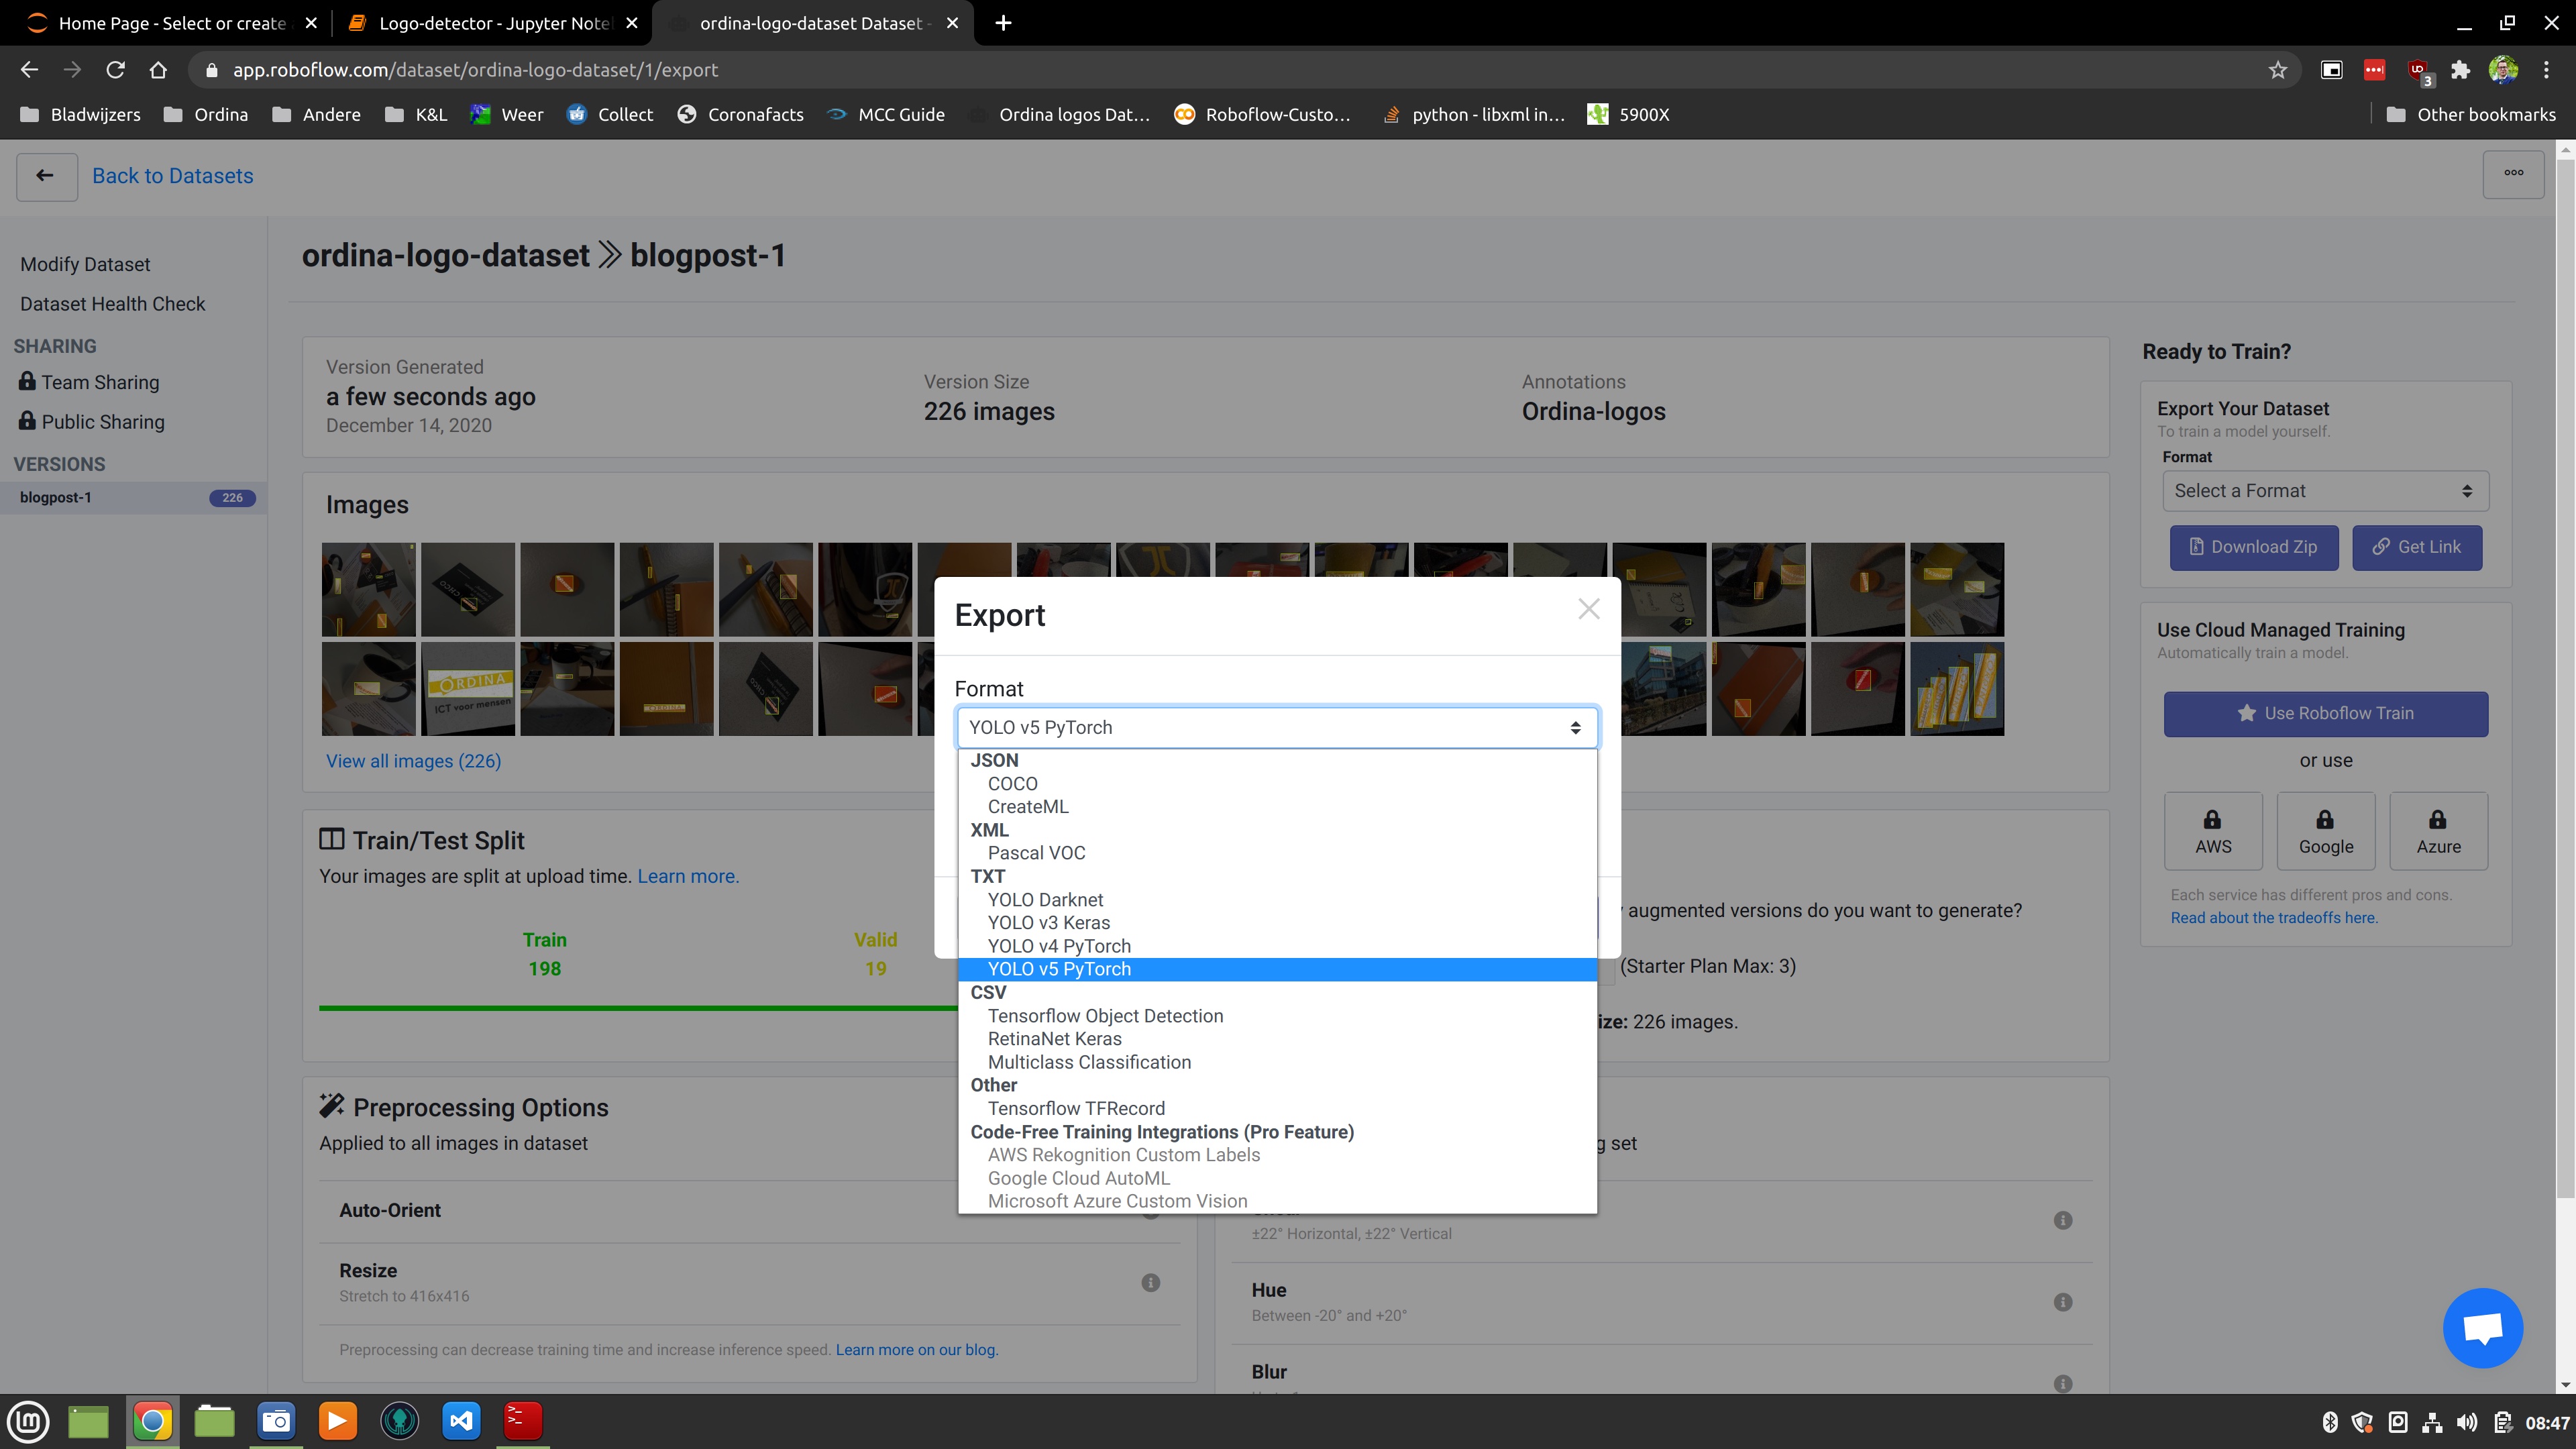Close the Export dialog

point(1589,609)
